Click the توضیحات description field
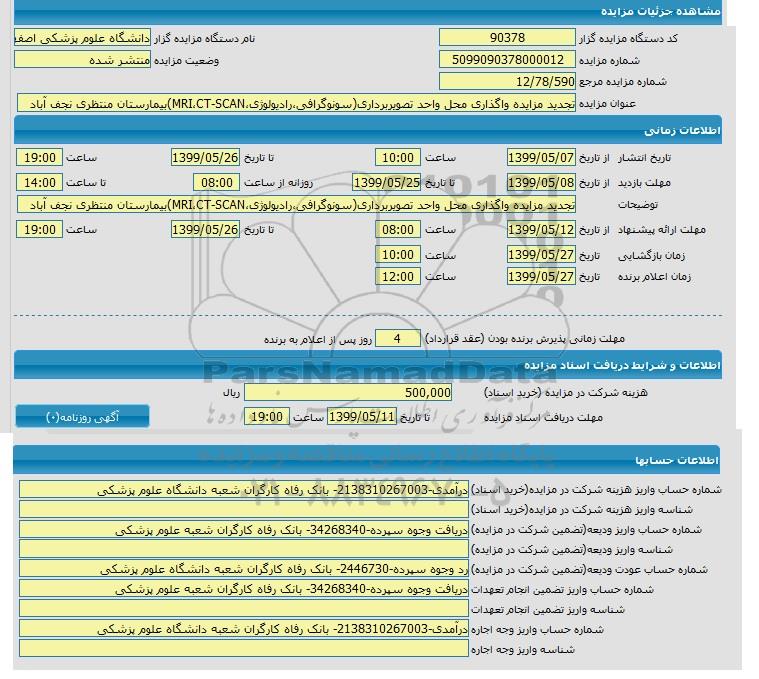Viewport: 759px width, 679px height. pyautogui.click(x=296, y=205)
